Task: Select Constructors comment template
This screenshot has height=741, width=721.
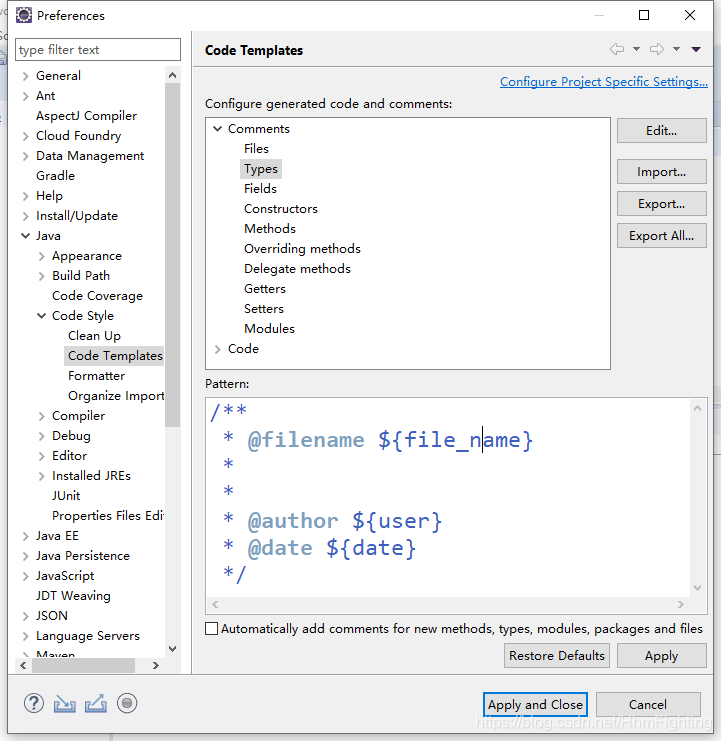Action: [x=281, y=209]
